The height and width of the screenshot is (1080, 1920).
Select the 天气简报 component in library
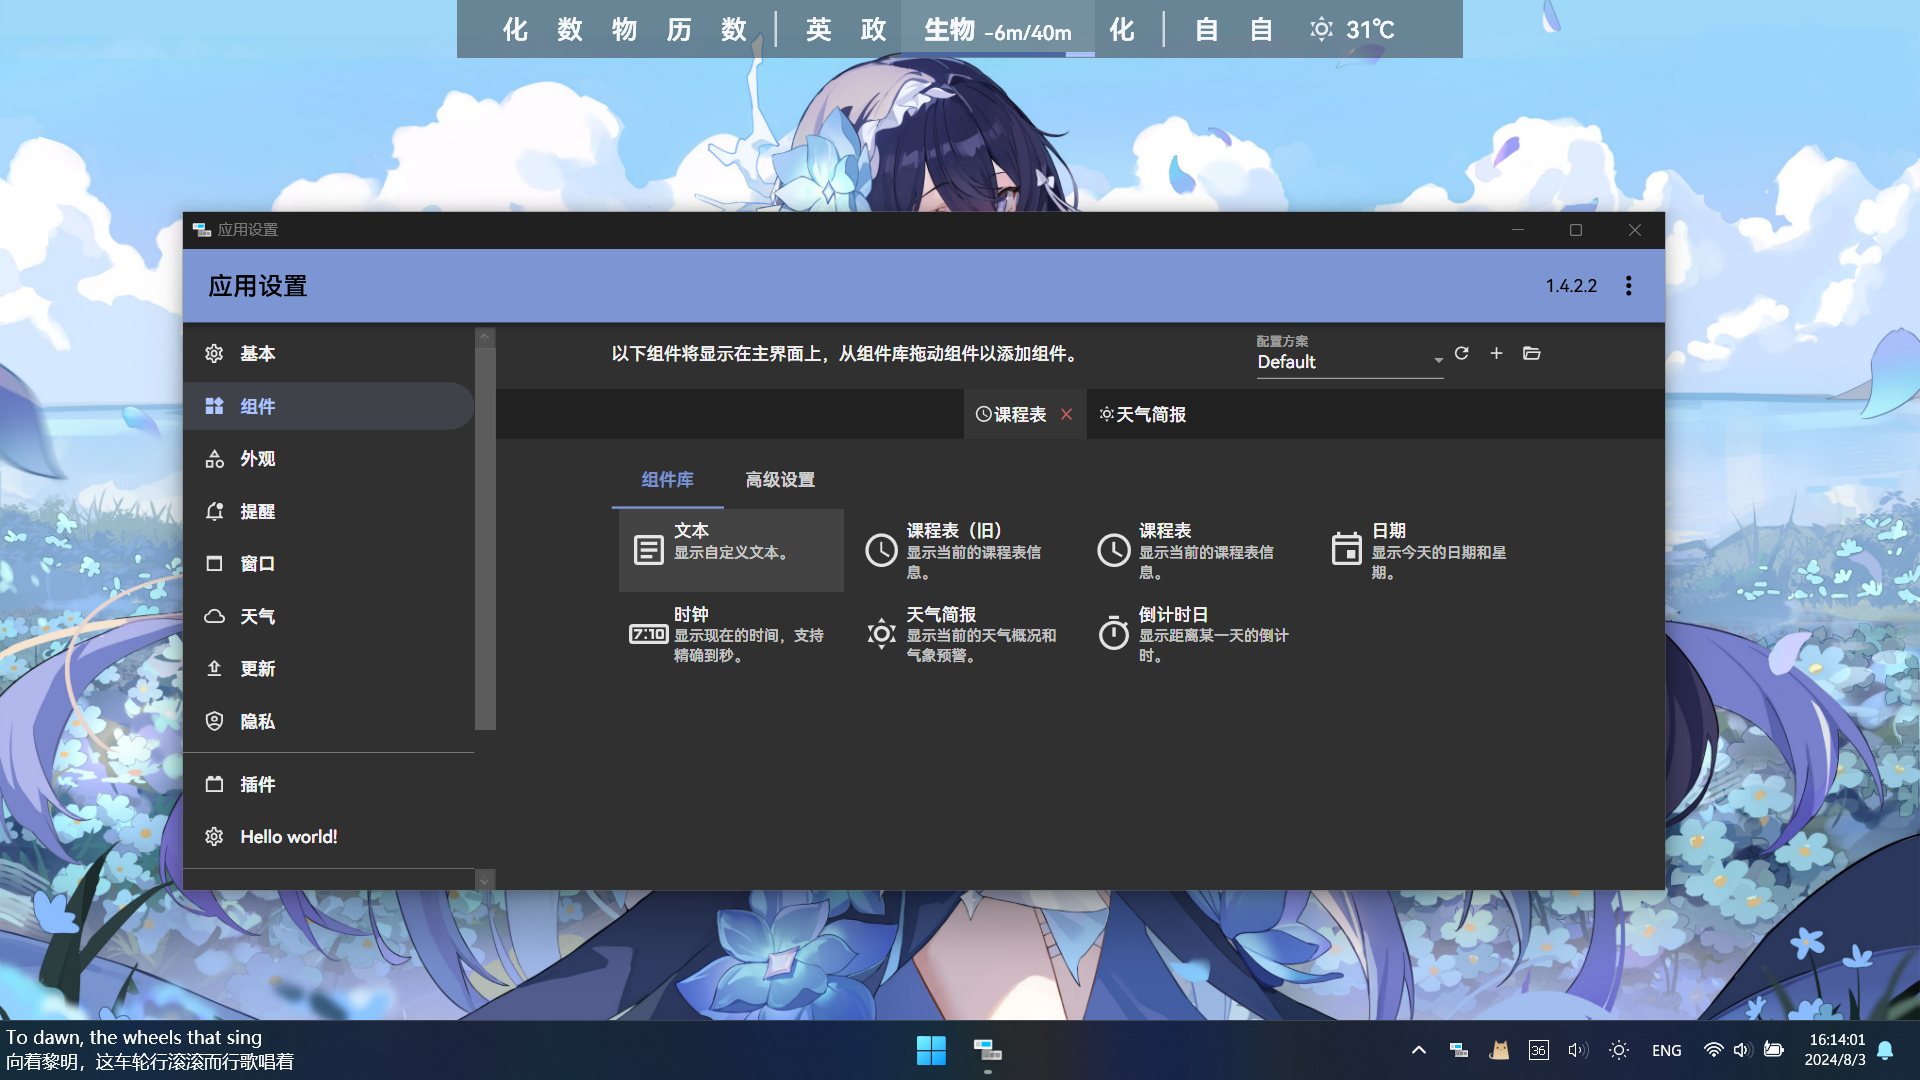pos(962,634)
